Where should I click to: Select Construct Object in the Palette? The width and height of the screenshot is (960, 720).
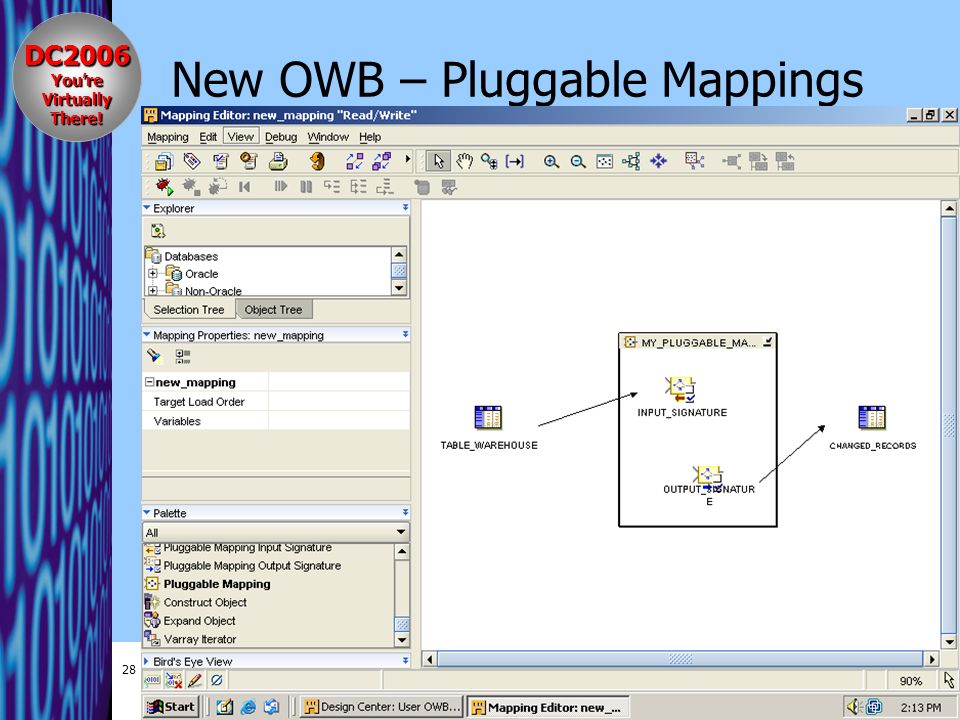[x=205, y=602]
